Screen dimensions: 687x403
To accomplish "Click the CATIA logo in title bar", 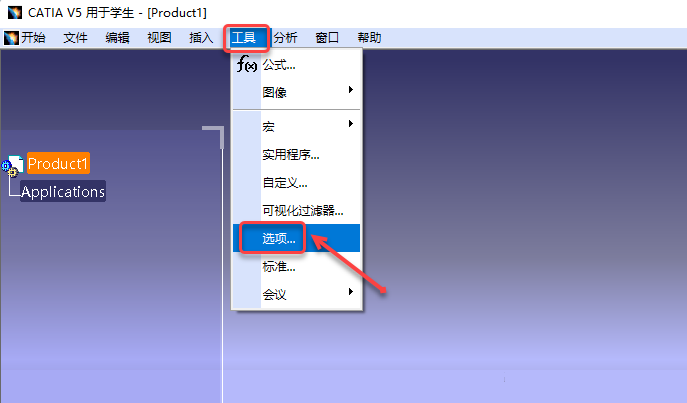I will pos(14,12).
